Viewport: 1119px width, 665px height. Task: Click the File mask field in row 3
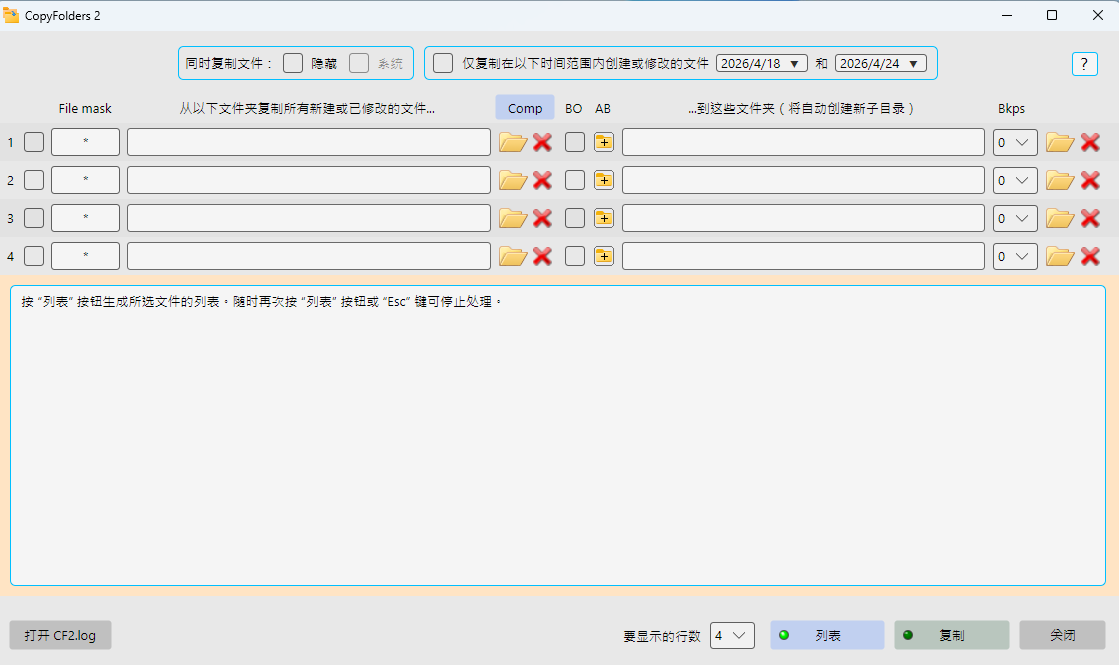[x=85, y=218]
